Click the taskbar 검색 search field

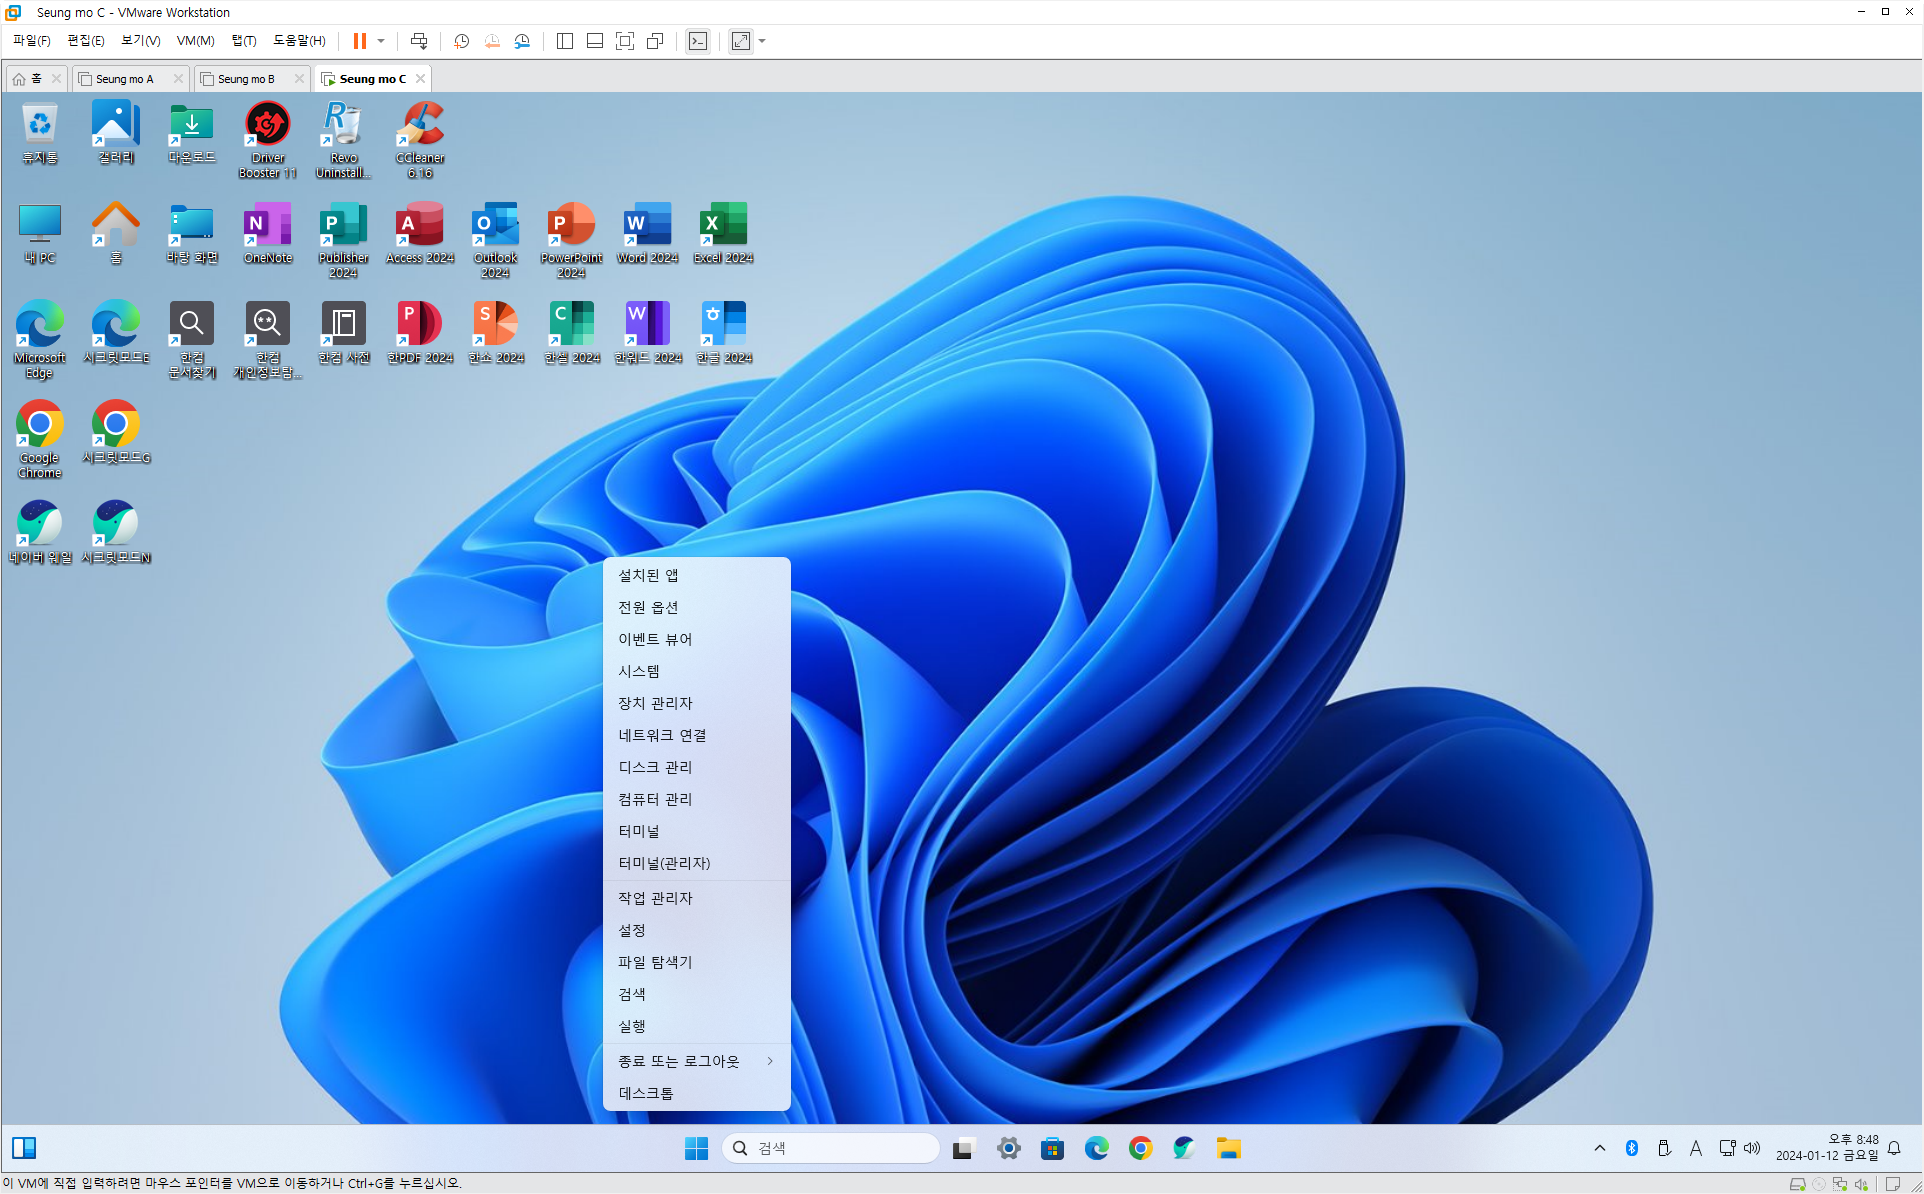(x=830, y=1148)
